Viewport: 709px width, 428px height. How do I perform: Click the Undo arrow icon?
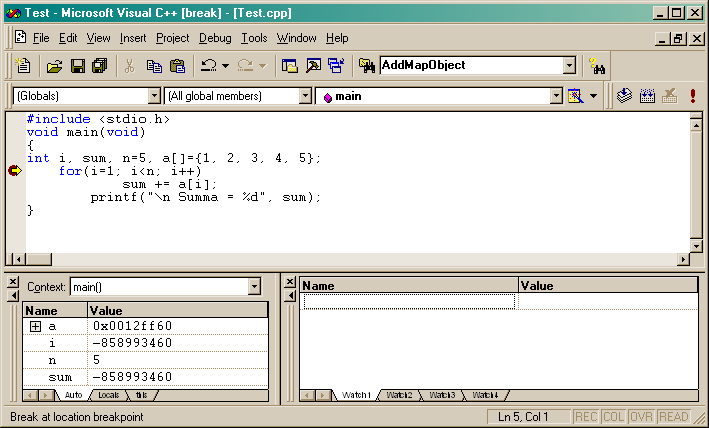coord(208,66)
